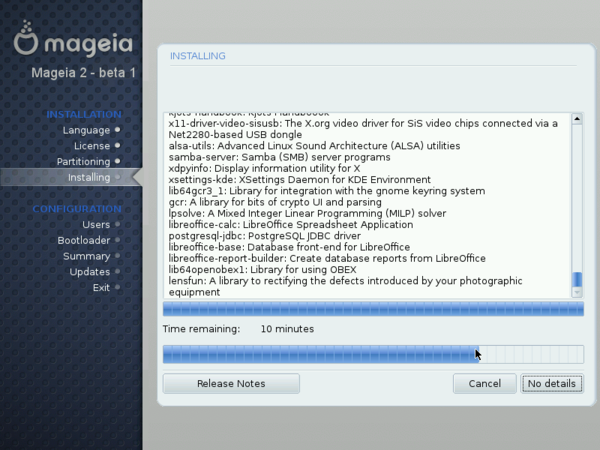The image size is (600, 450).
Task: Click the bullet next to Exit
Action: [x=117, y=287]
